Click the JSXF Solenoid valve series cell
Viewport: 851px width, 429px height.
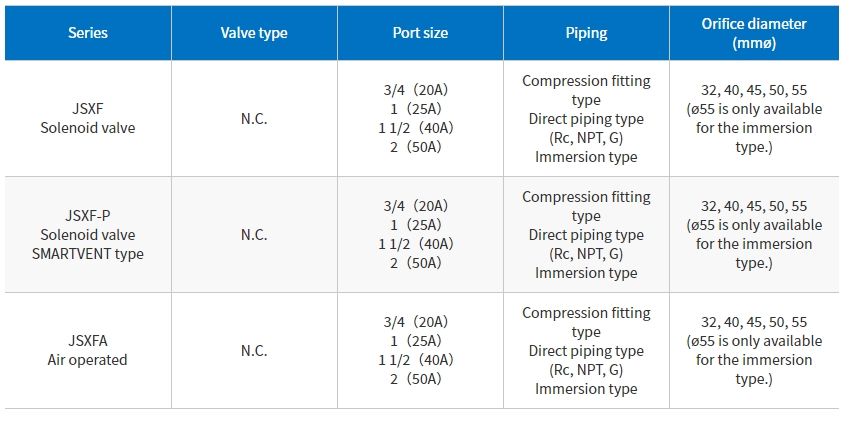pos(88,118)
